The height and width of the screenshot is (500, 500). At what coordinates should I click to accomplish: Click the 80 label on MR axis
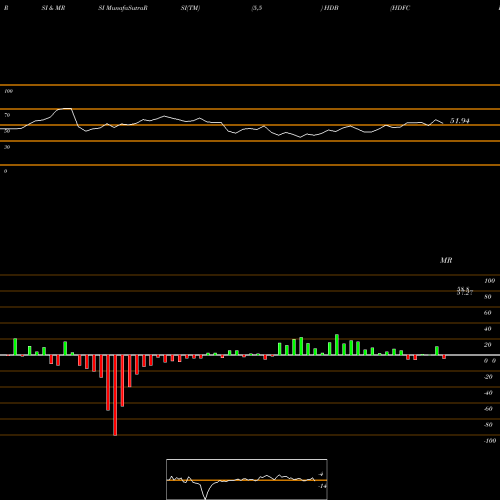(x=488, y=297)
